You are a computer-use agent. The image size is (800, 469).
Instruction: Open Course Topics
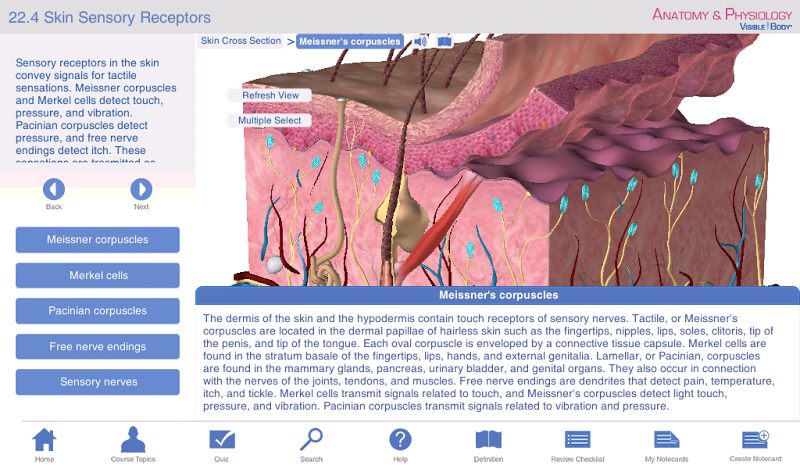tap(133, 445)
